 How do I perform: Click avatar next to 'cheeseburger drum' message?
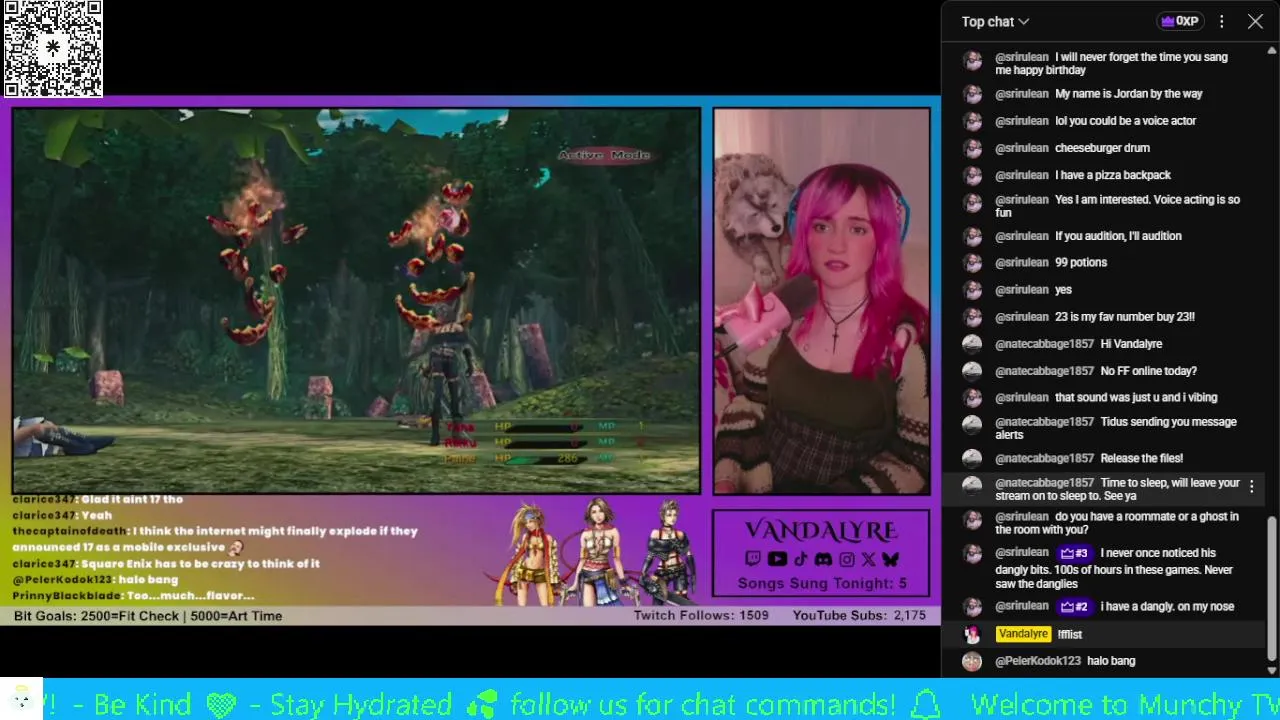point(972,148)
